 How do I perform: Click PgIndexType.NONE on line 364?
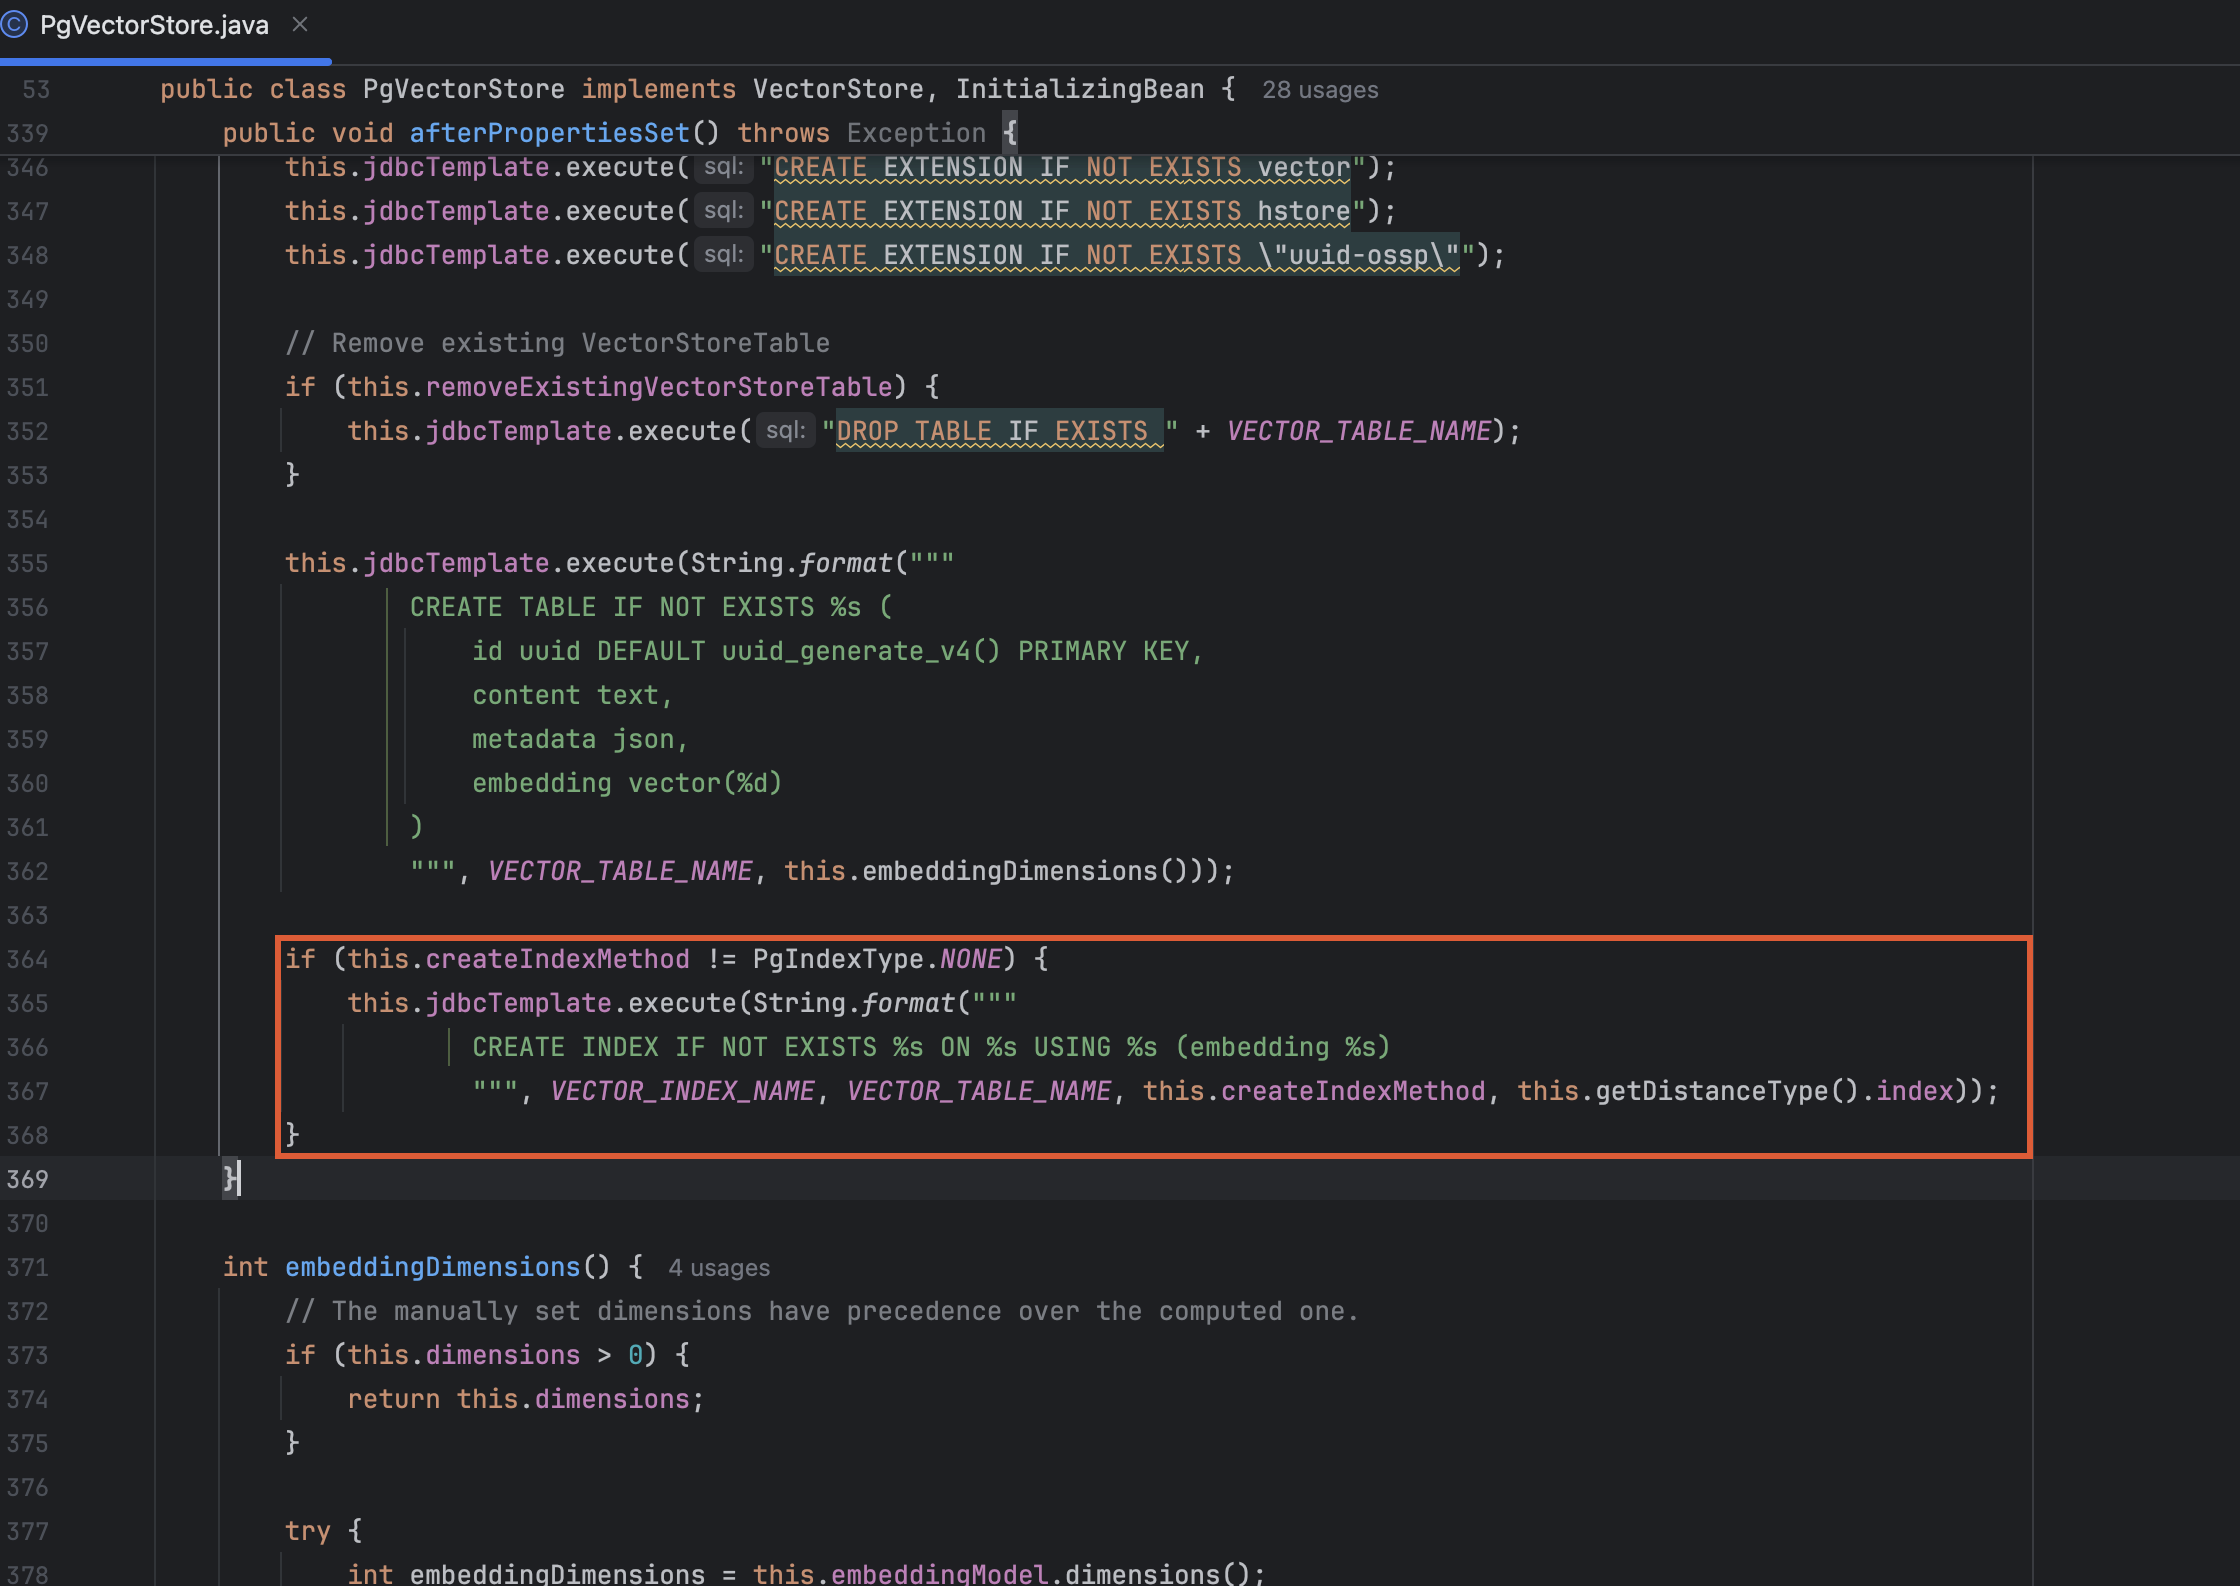(877, 959)
